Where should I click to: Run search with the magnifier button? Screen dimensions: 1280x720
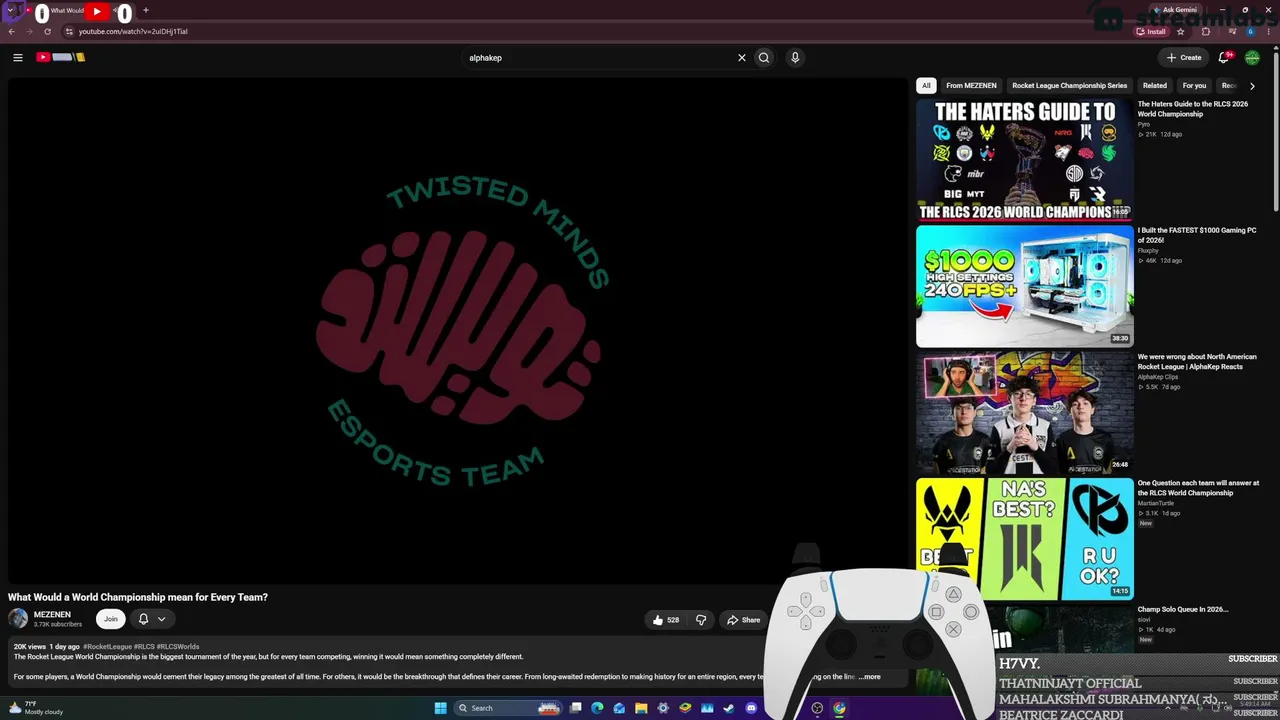(764, 58)
